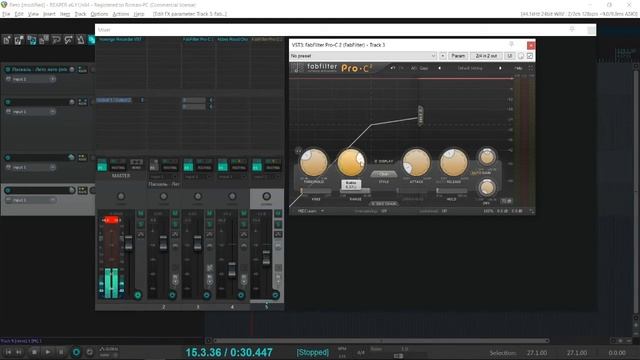Click the Open project toolbar icon
The width and height of the screenshot is (640, 360).
point(19,40)
